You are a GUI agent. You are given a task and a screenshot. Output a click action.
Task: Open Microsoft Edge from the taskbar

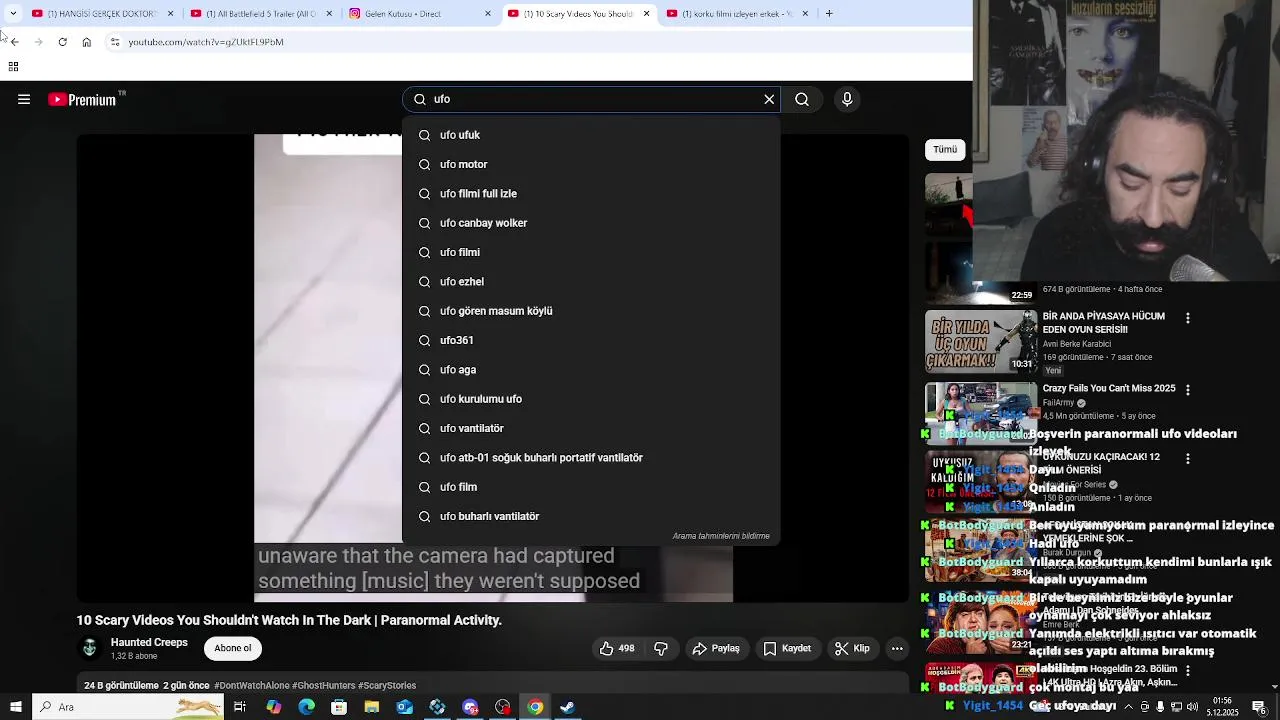click(x=306, y=707)
